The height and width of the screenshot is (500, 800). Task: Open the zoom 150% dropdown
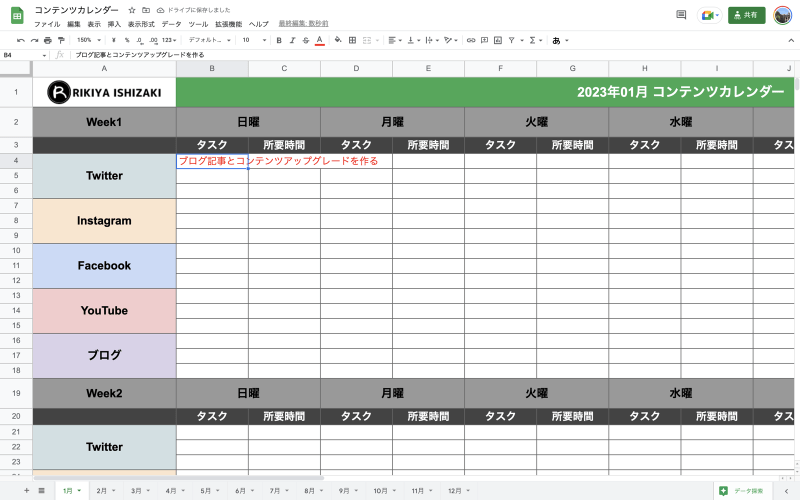89,40
